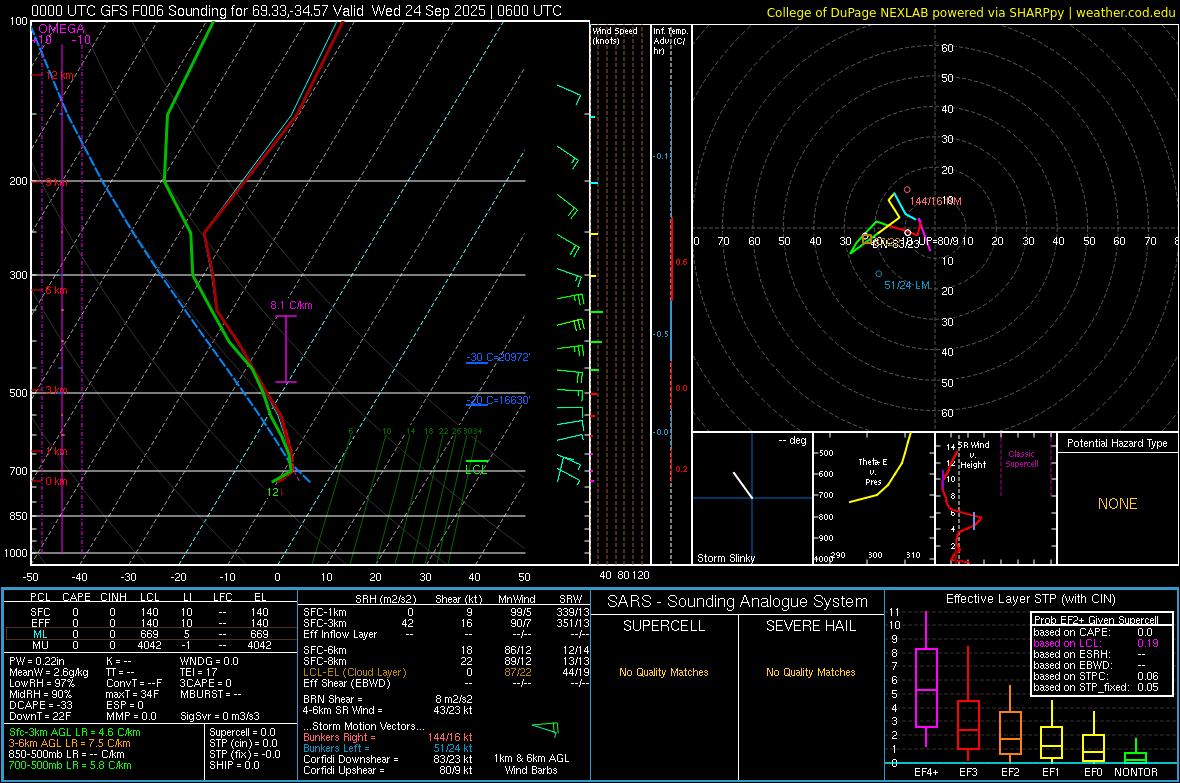Click the OMEGA label on the skew-T
This screenshot has width=1180, height=783.
[61, 29]
